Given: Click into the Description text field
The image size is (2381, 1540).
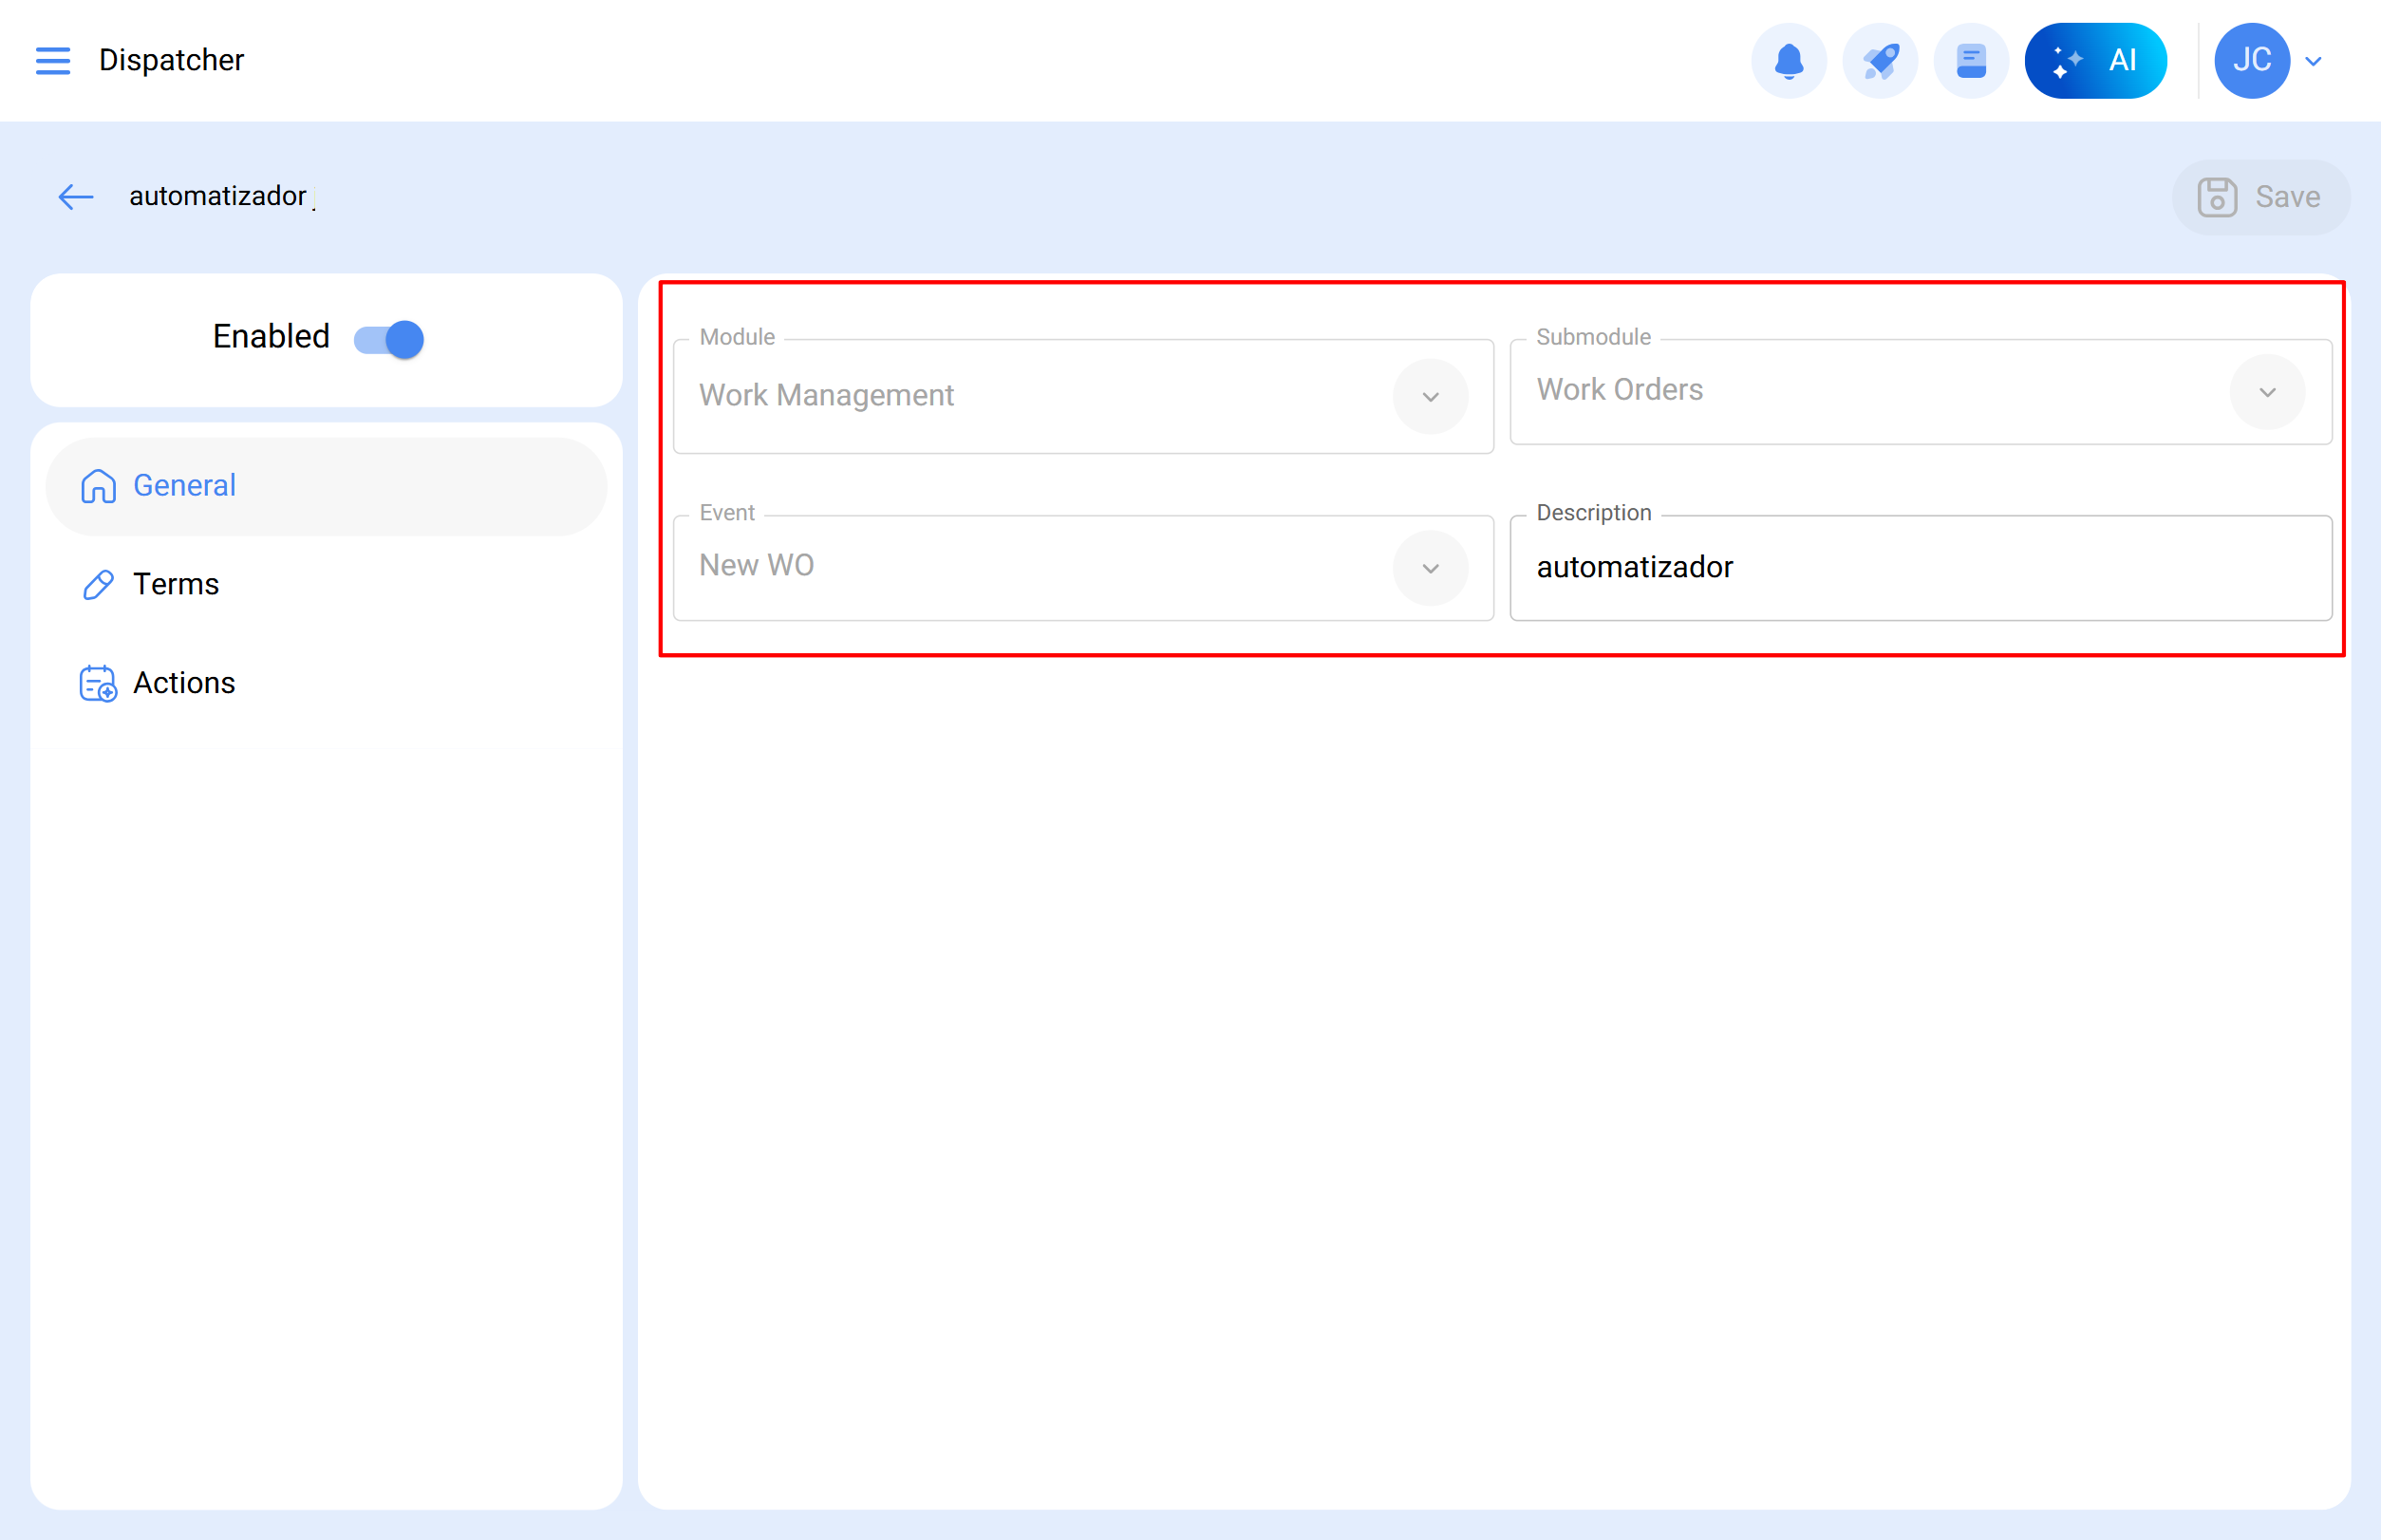Looking at the screenshot, I should point(1920,568).
